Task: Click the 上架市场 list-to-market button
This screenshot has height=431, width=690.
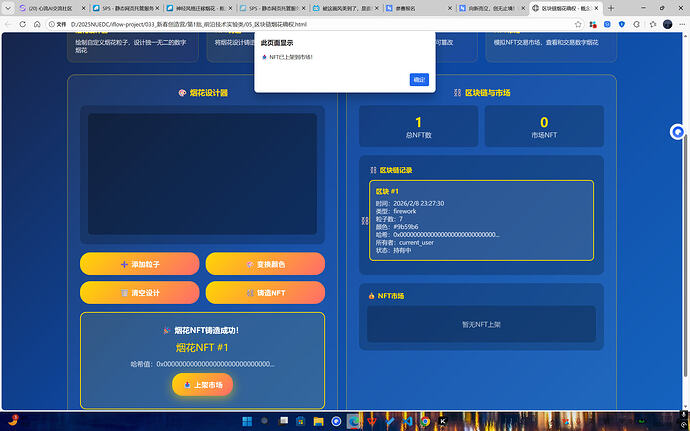Action: (203, 385)
